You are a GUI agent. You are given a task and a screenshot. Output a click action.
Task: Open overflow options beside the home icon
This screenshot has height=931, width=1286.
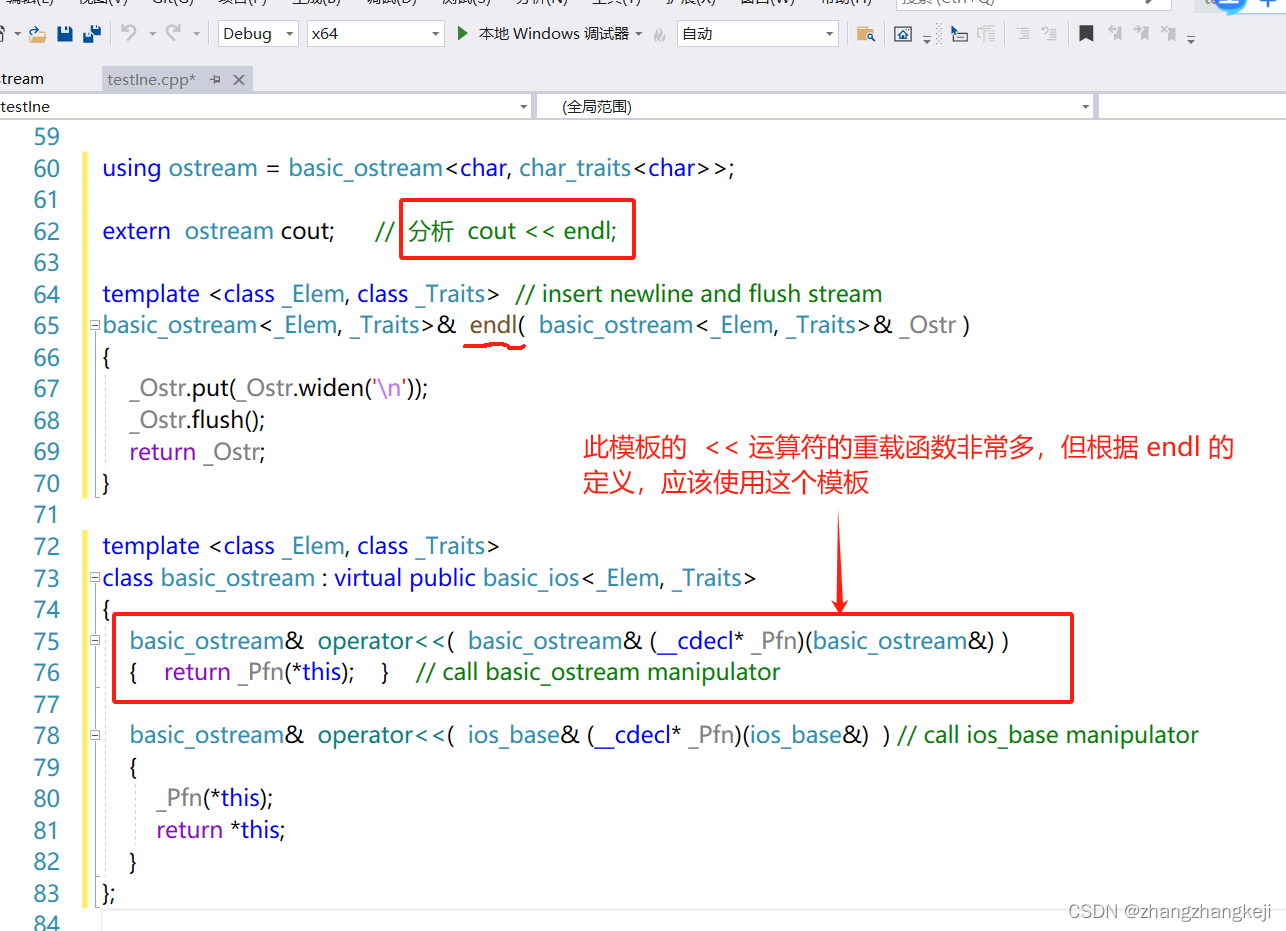click(926, 40)
